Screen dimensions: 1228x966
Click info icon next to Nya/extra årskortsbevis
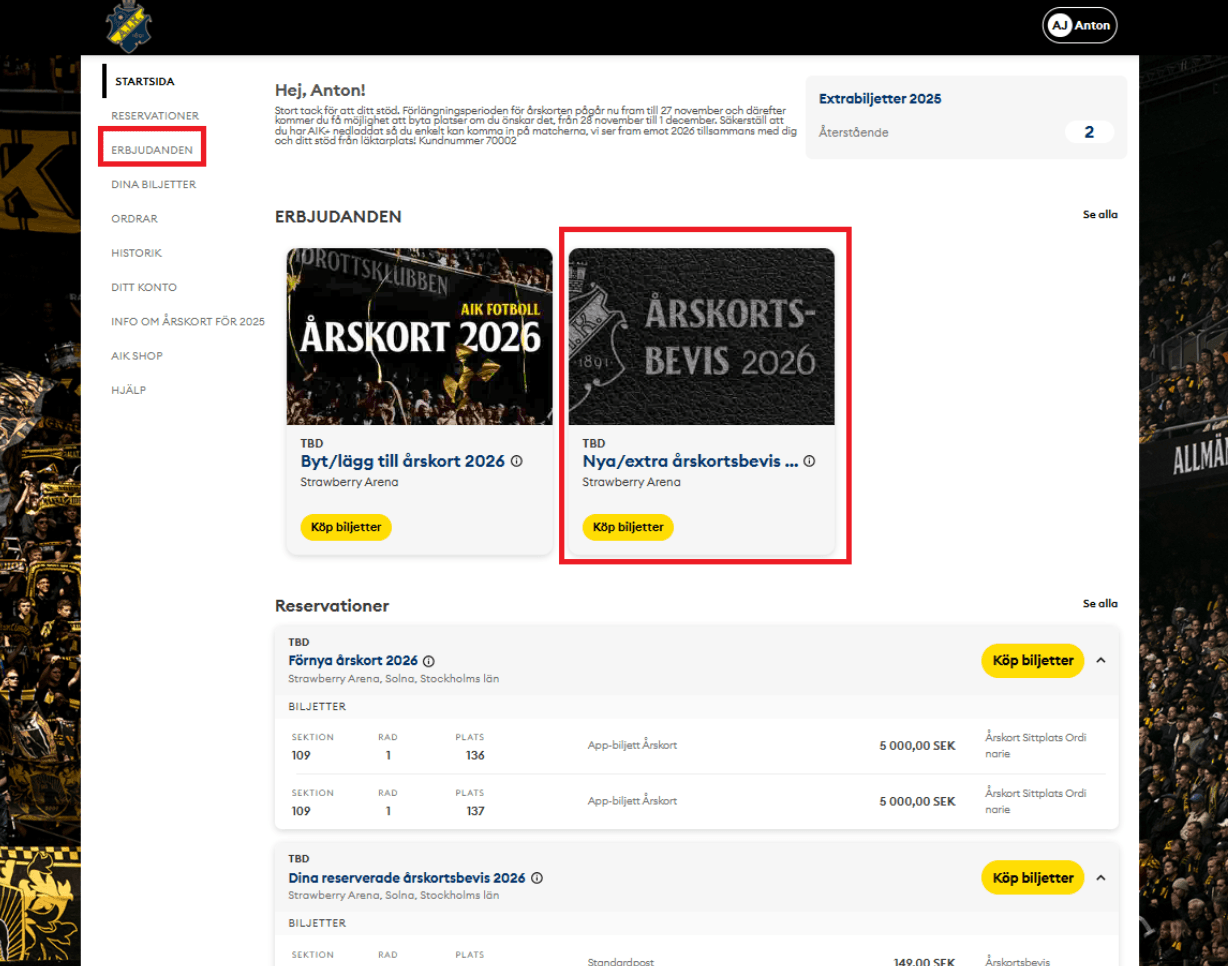pos(809,462)
